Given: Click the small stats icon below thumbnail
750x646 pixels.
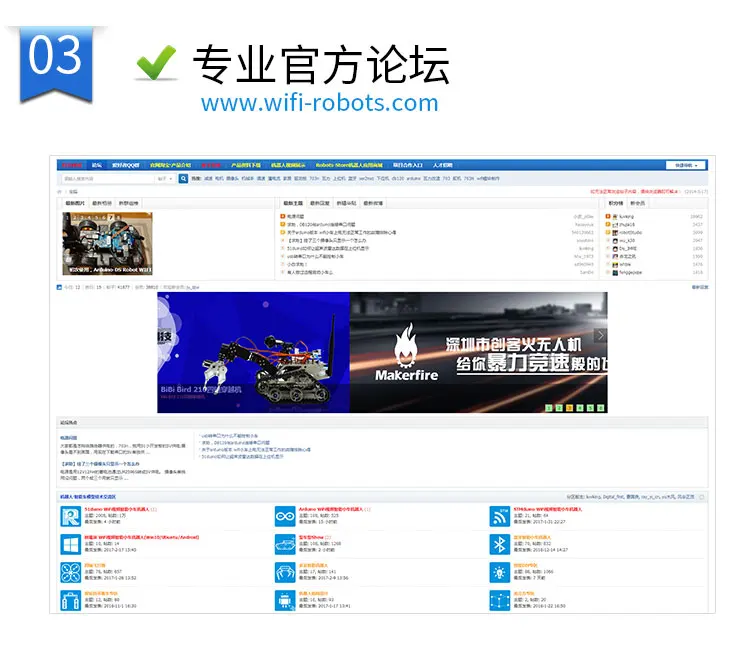Looking at the screenshot, I should [59, 287].
